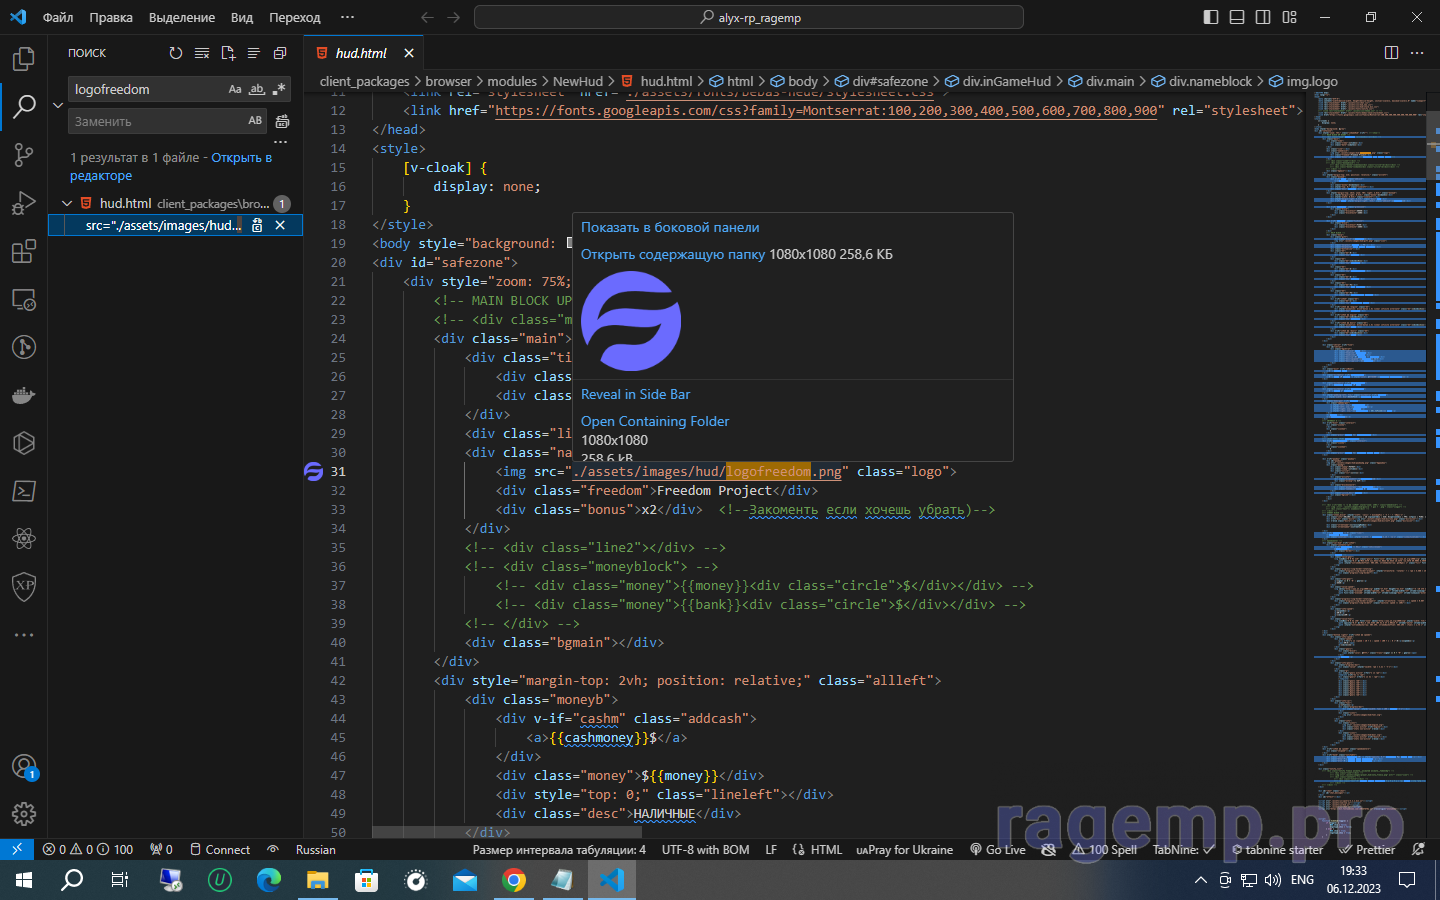The image size is (1440, 900).
Task: Select the hud.html editor tab
Action: pos(360,53)
